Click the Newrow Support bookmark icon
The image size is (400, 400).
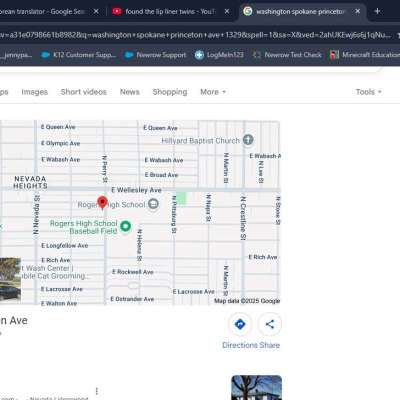[129, 55]
